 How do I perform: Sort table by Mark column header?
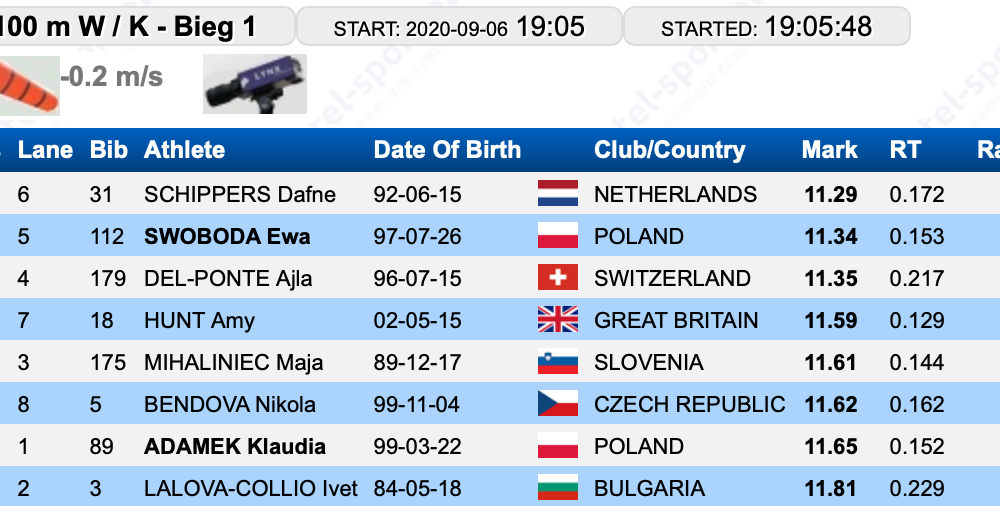(829, 149)
